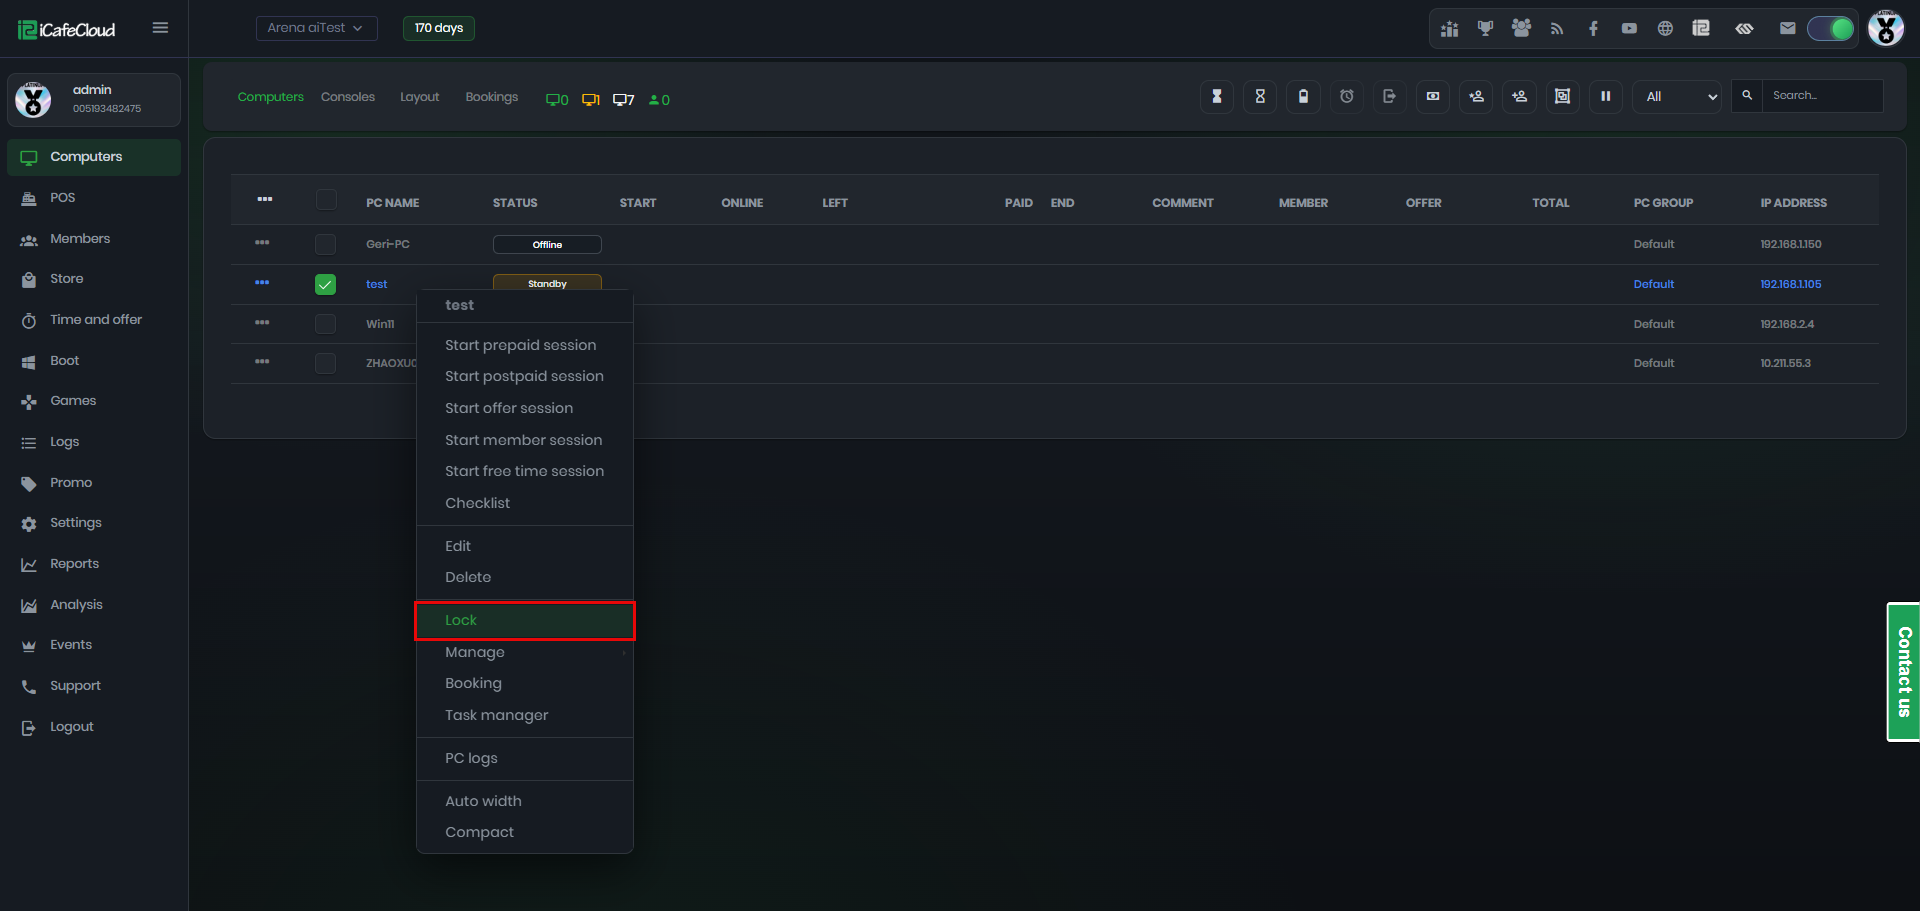Viewport: 1920px width, 911px height.
Task: Expand the Arena aiTest dropdown
Action: tap(316, 28)
